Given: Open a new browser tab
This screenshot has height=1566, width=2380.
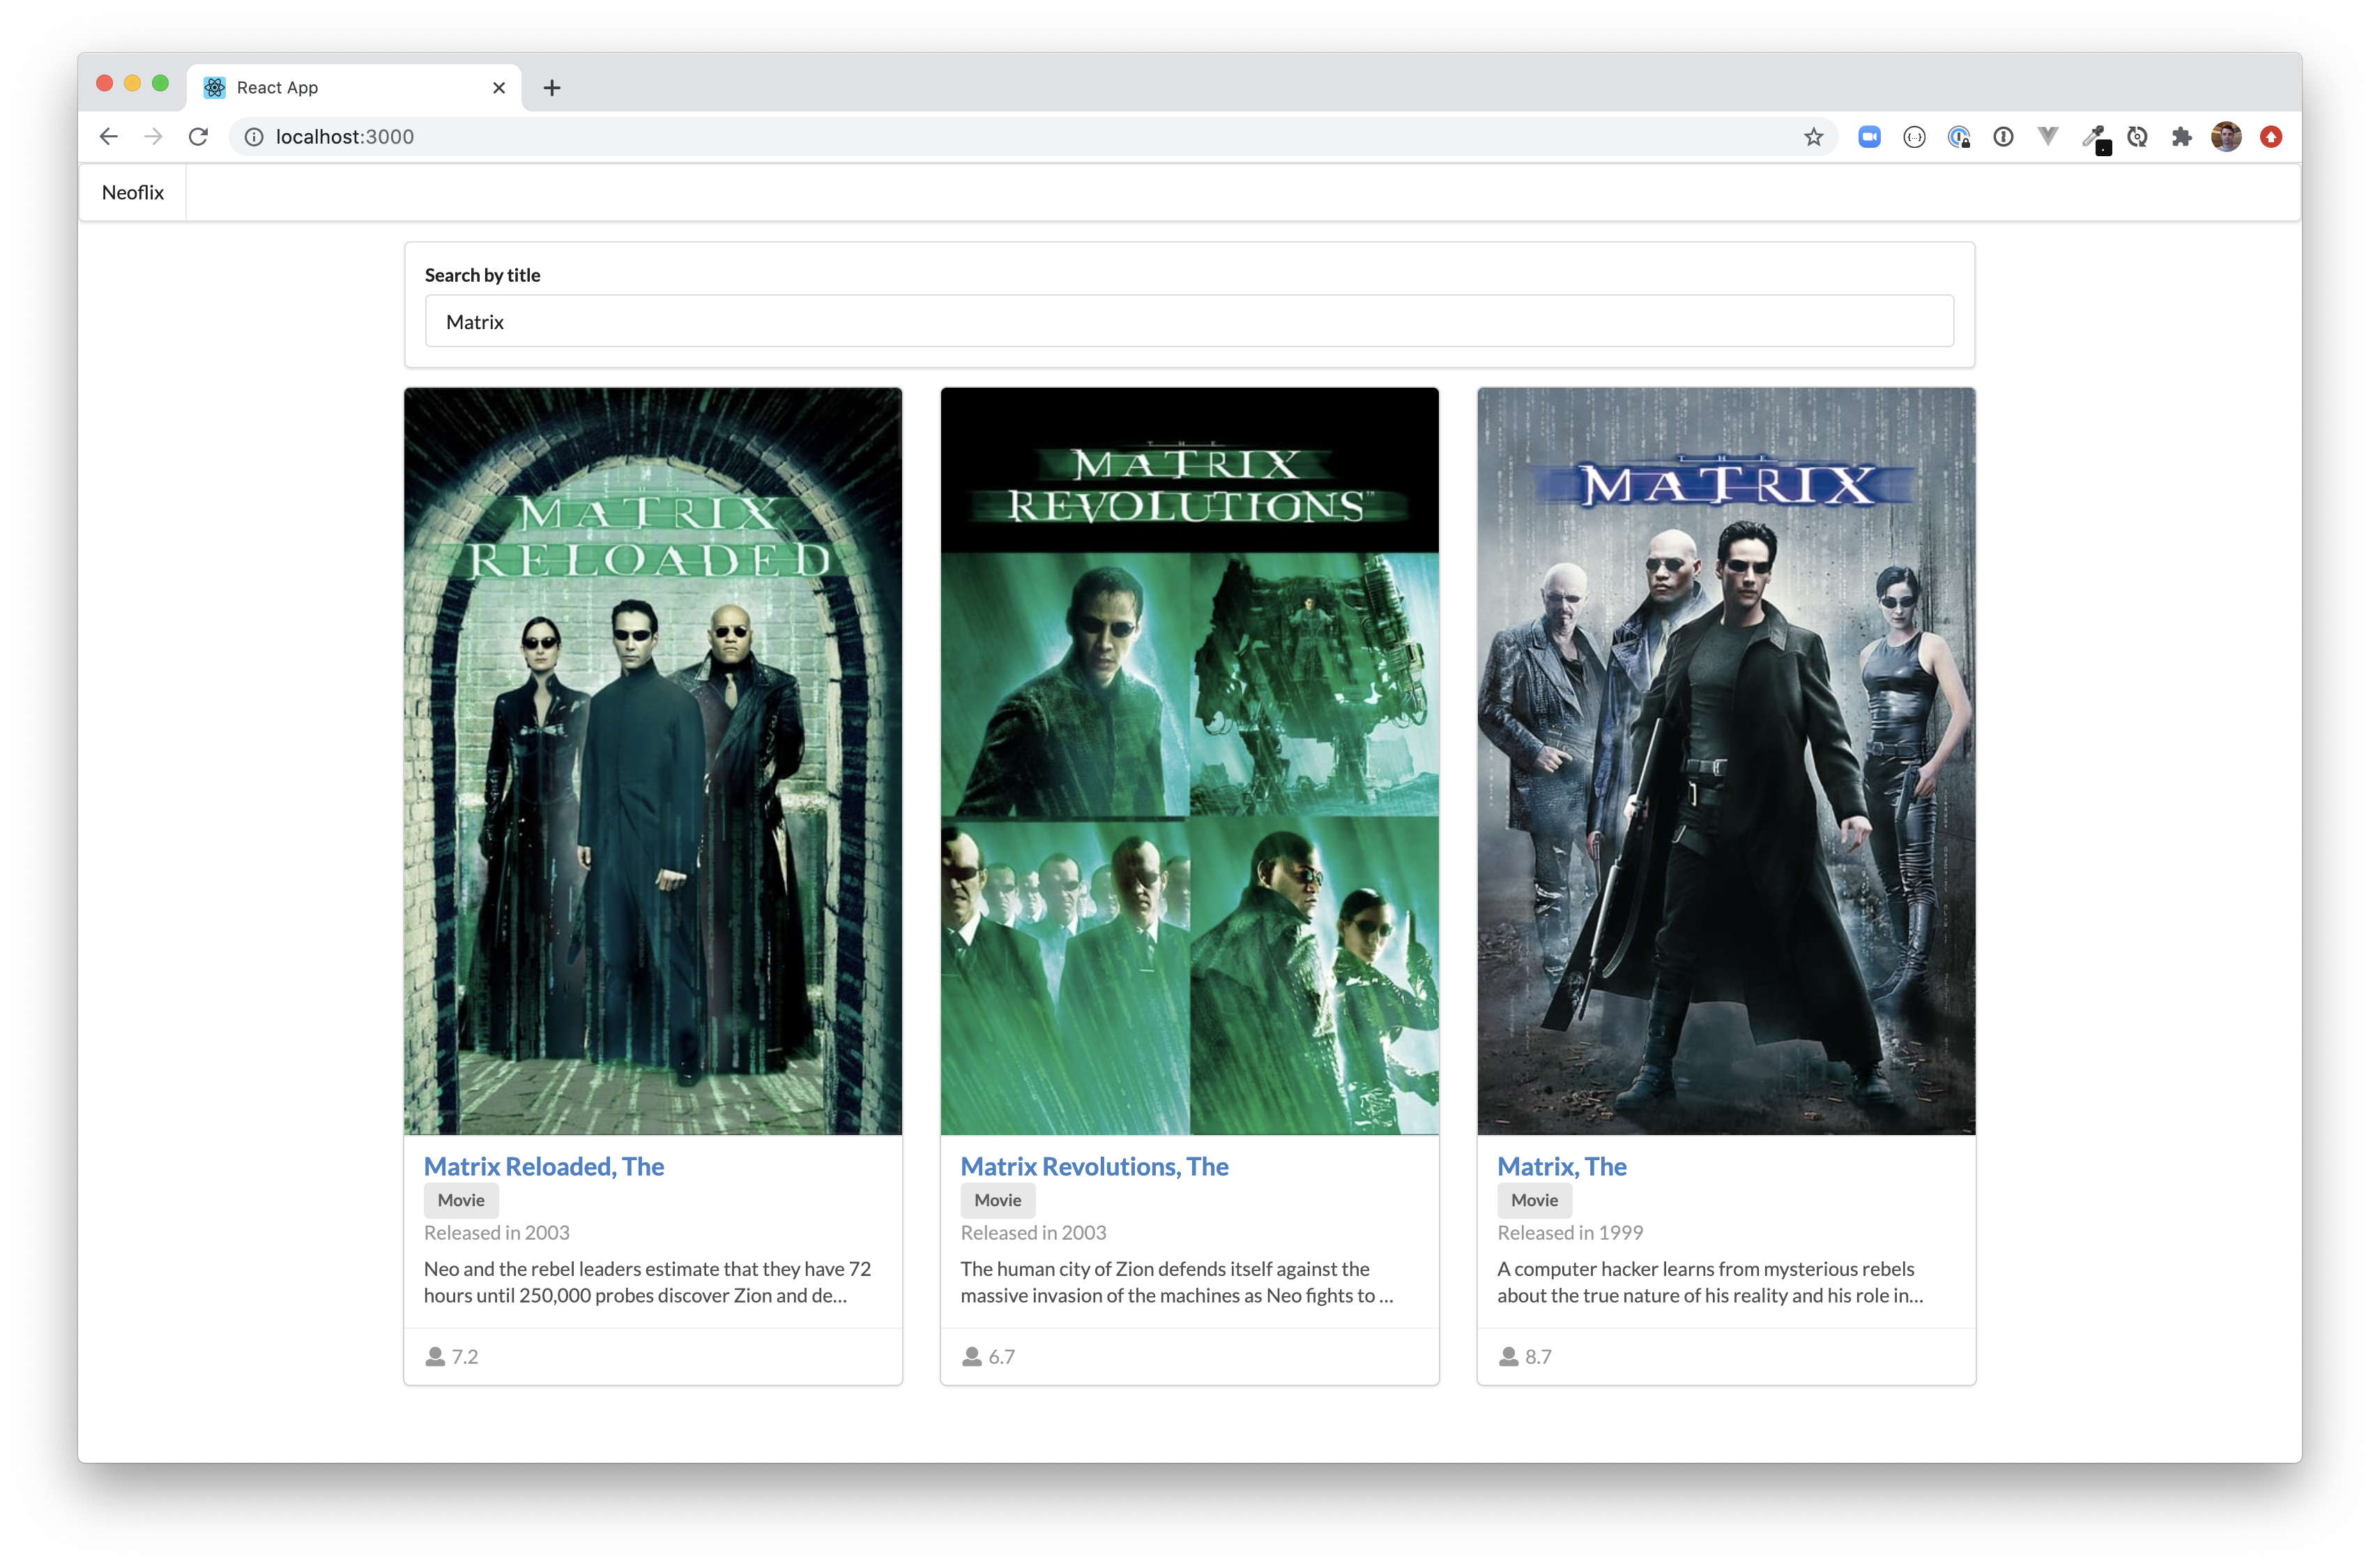Looking at the screenshot, I should (x=552, y=88).
